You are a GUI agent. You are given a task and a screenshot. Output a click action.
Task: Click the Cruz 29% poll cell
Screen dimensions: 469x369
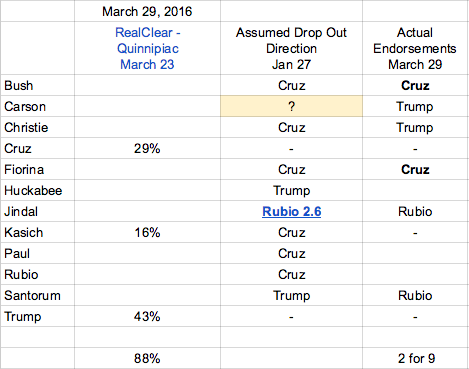click(147, 148)
